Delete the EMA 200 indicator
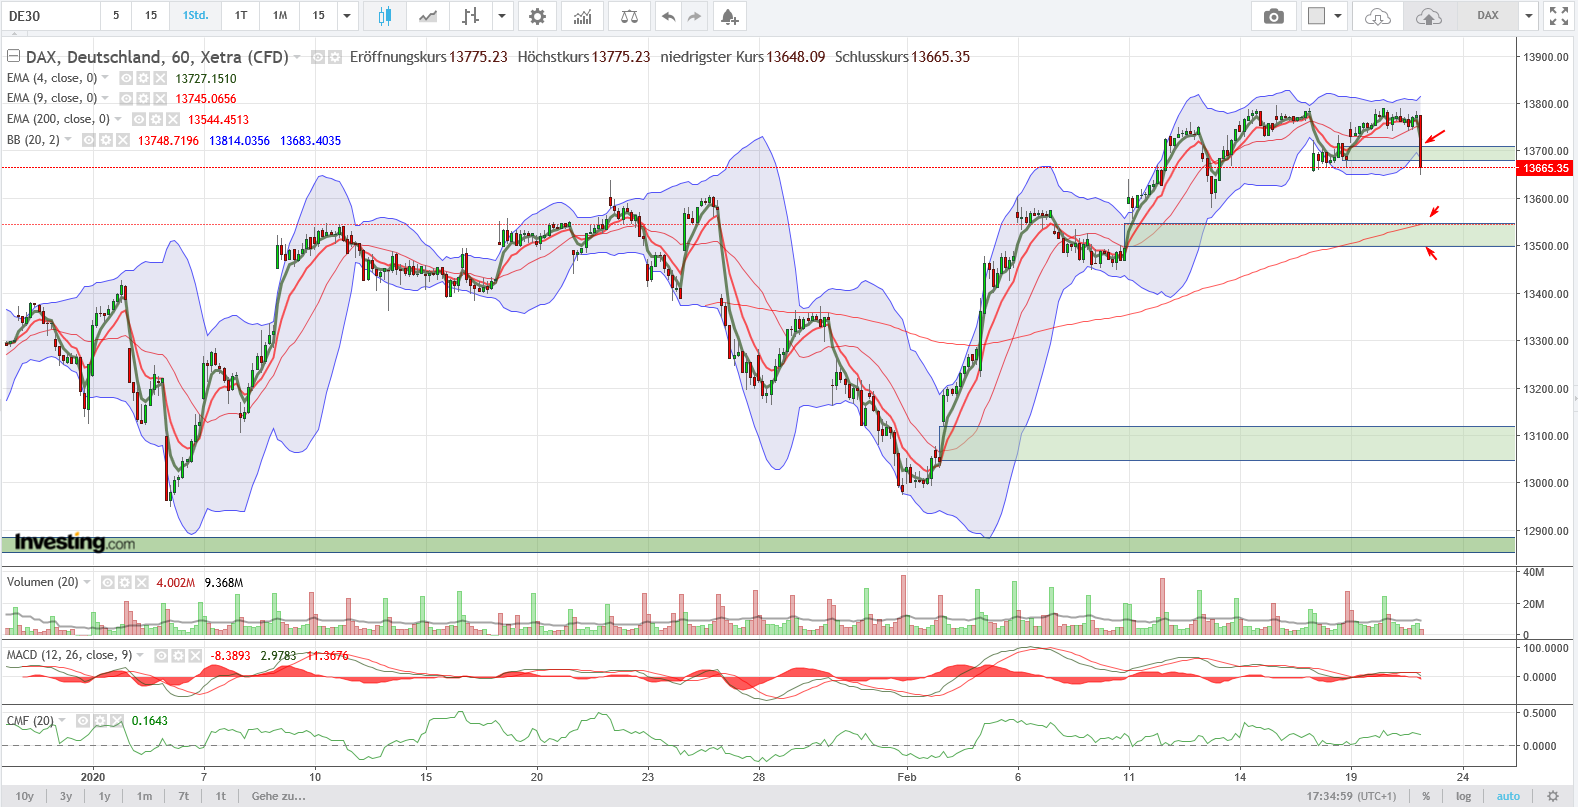 pos(173,119)
